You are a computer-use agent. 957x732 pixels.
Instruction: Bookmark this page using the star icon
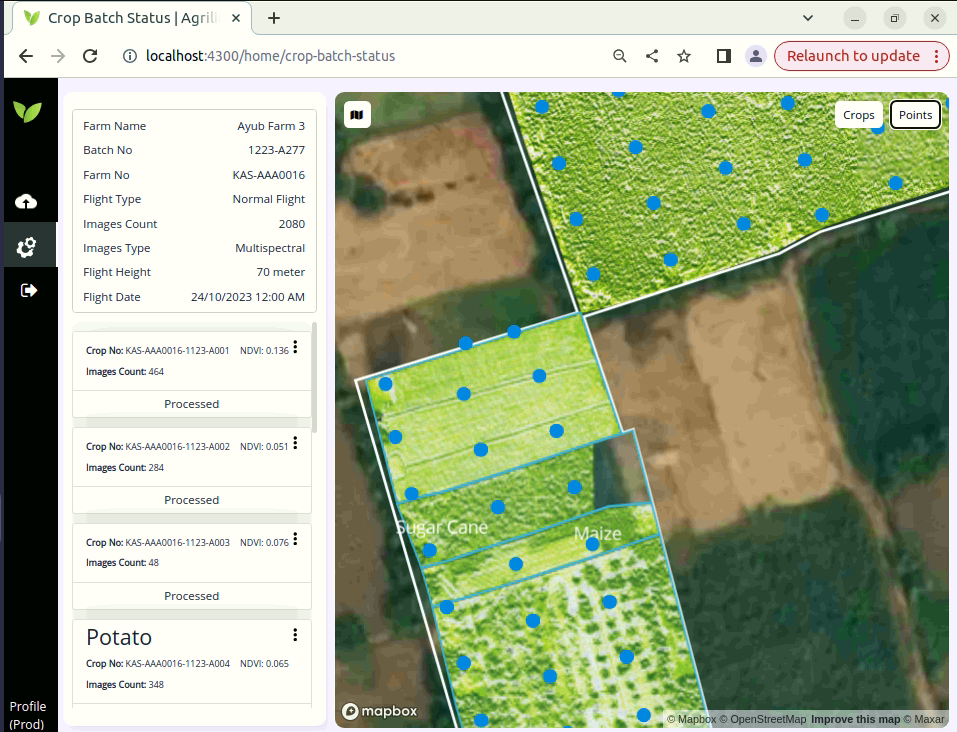[684, 56]
